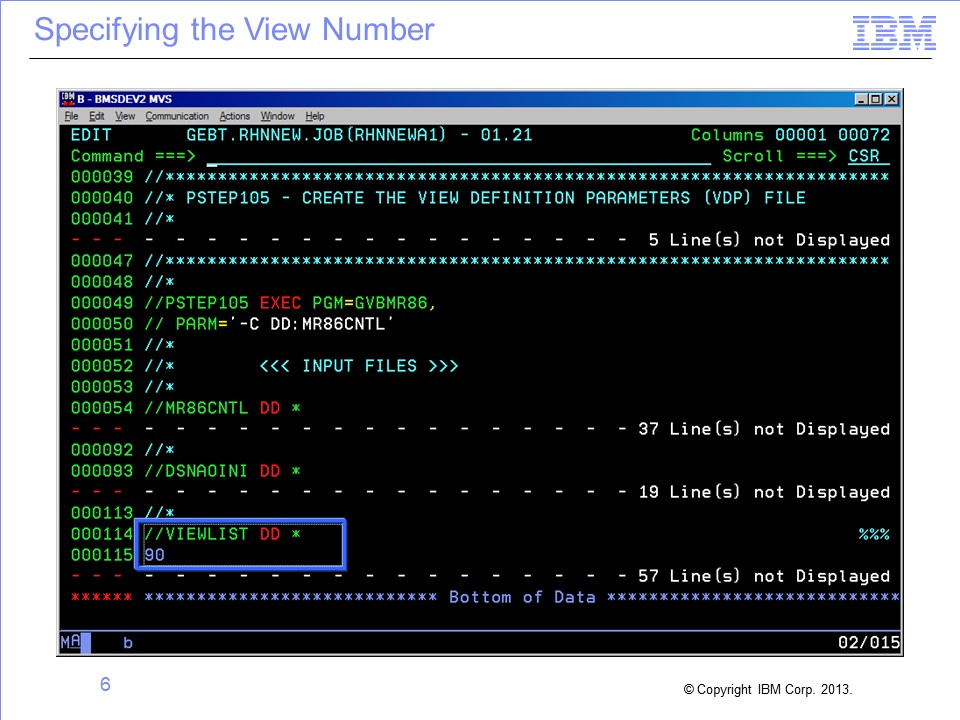Click line number 000039
This screenshot has width=960, height=720.
[102, 177]
